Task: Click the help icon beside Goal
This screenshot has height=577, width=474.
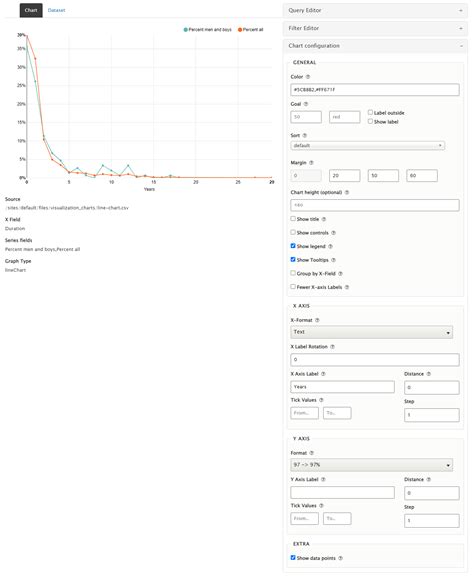Action: click(306, 104)
